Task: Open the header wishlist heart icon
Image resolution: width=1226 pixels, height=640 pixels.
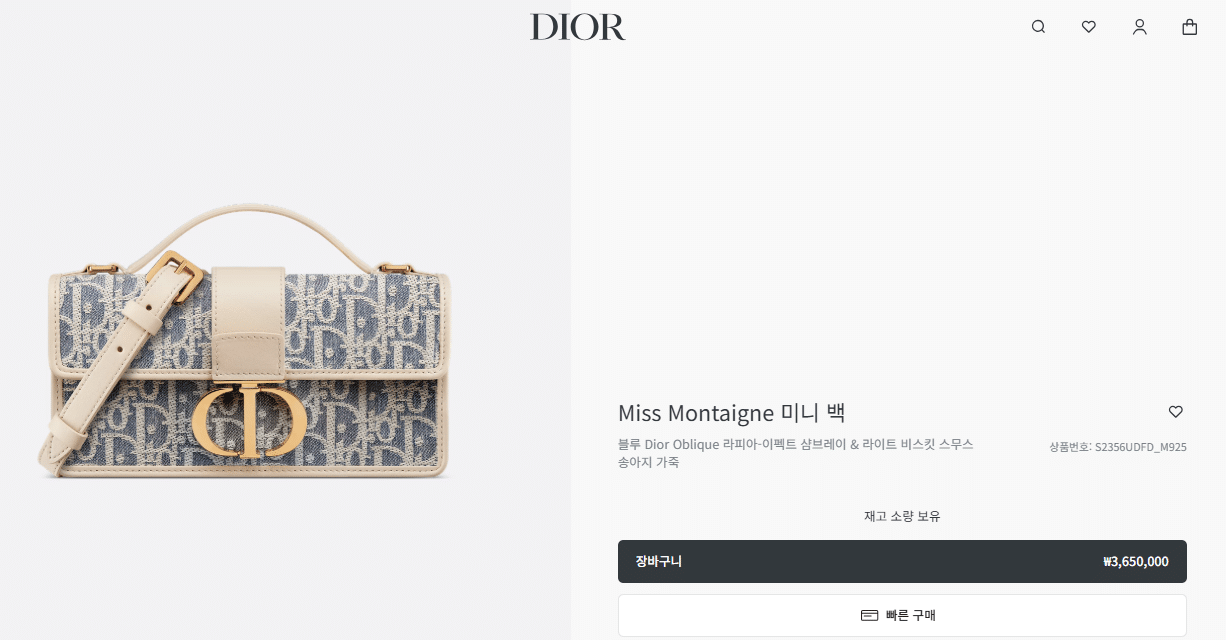Action: [1089, 27]
